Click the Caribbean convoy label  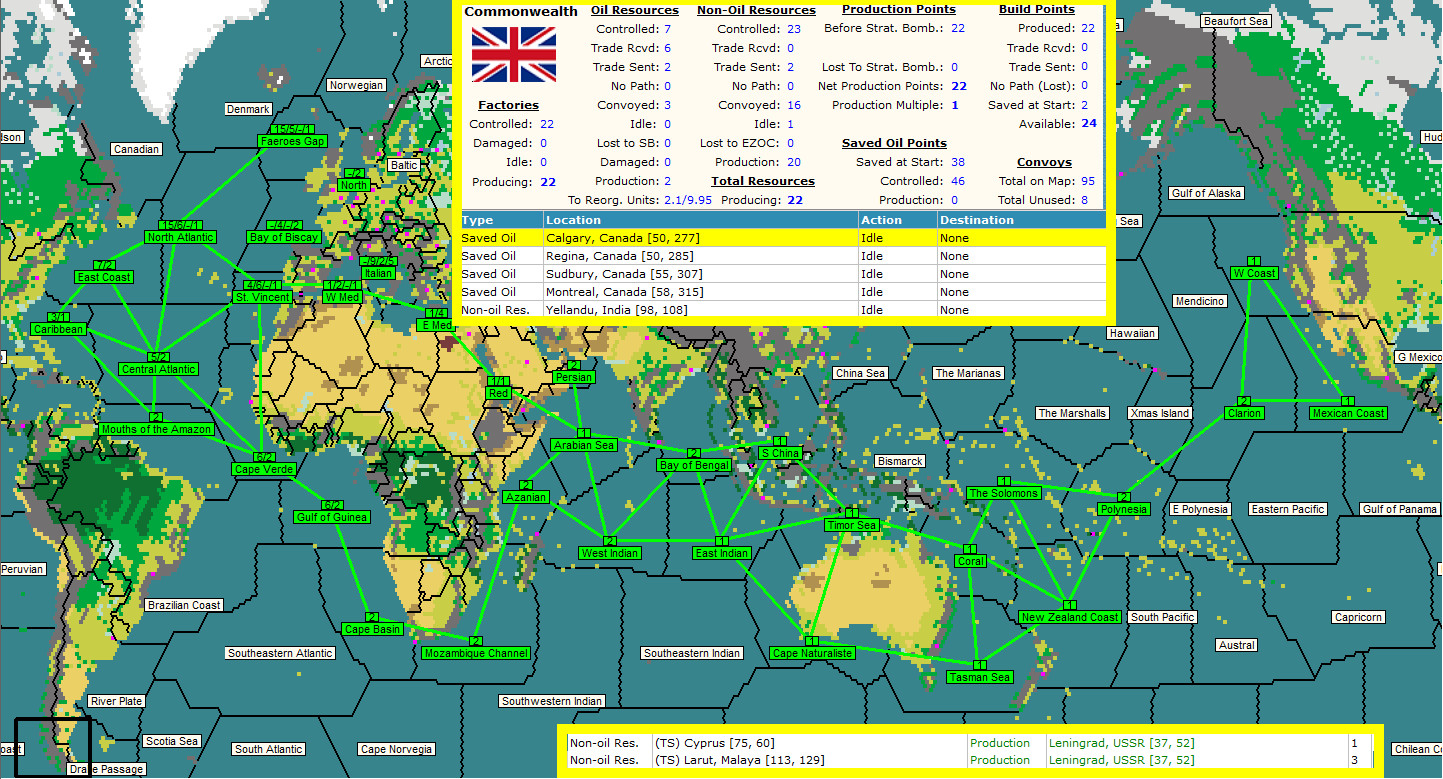[58, 330]
